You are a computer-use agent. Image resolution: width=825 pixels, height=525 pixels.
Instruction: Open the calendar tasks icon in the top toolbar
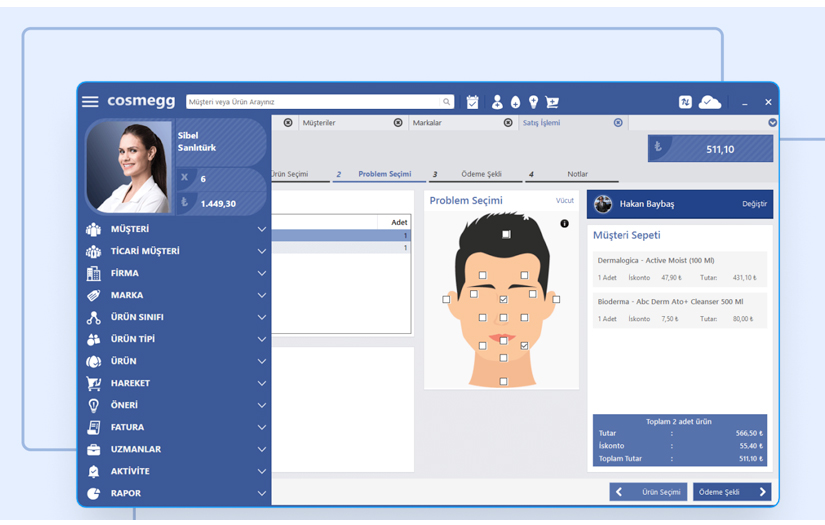pyautogui.click(x=472, y=102)
